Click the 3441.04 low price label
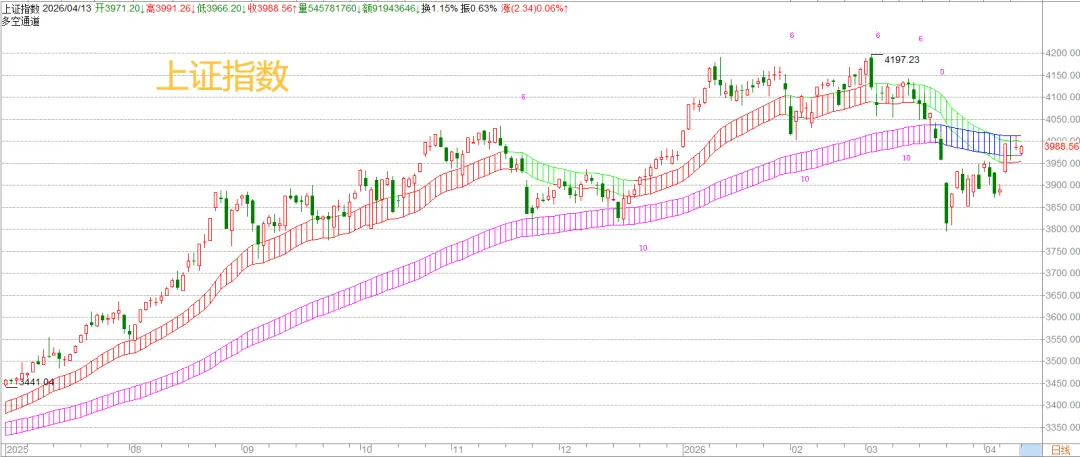 click(37, 382)
